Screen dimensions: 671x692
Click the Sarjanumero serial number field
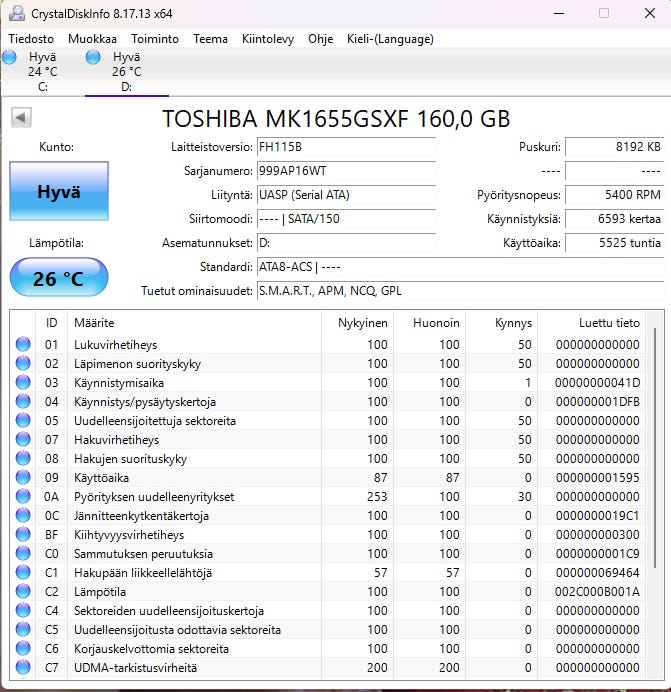pos(346,170)
